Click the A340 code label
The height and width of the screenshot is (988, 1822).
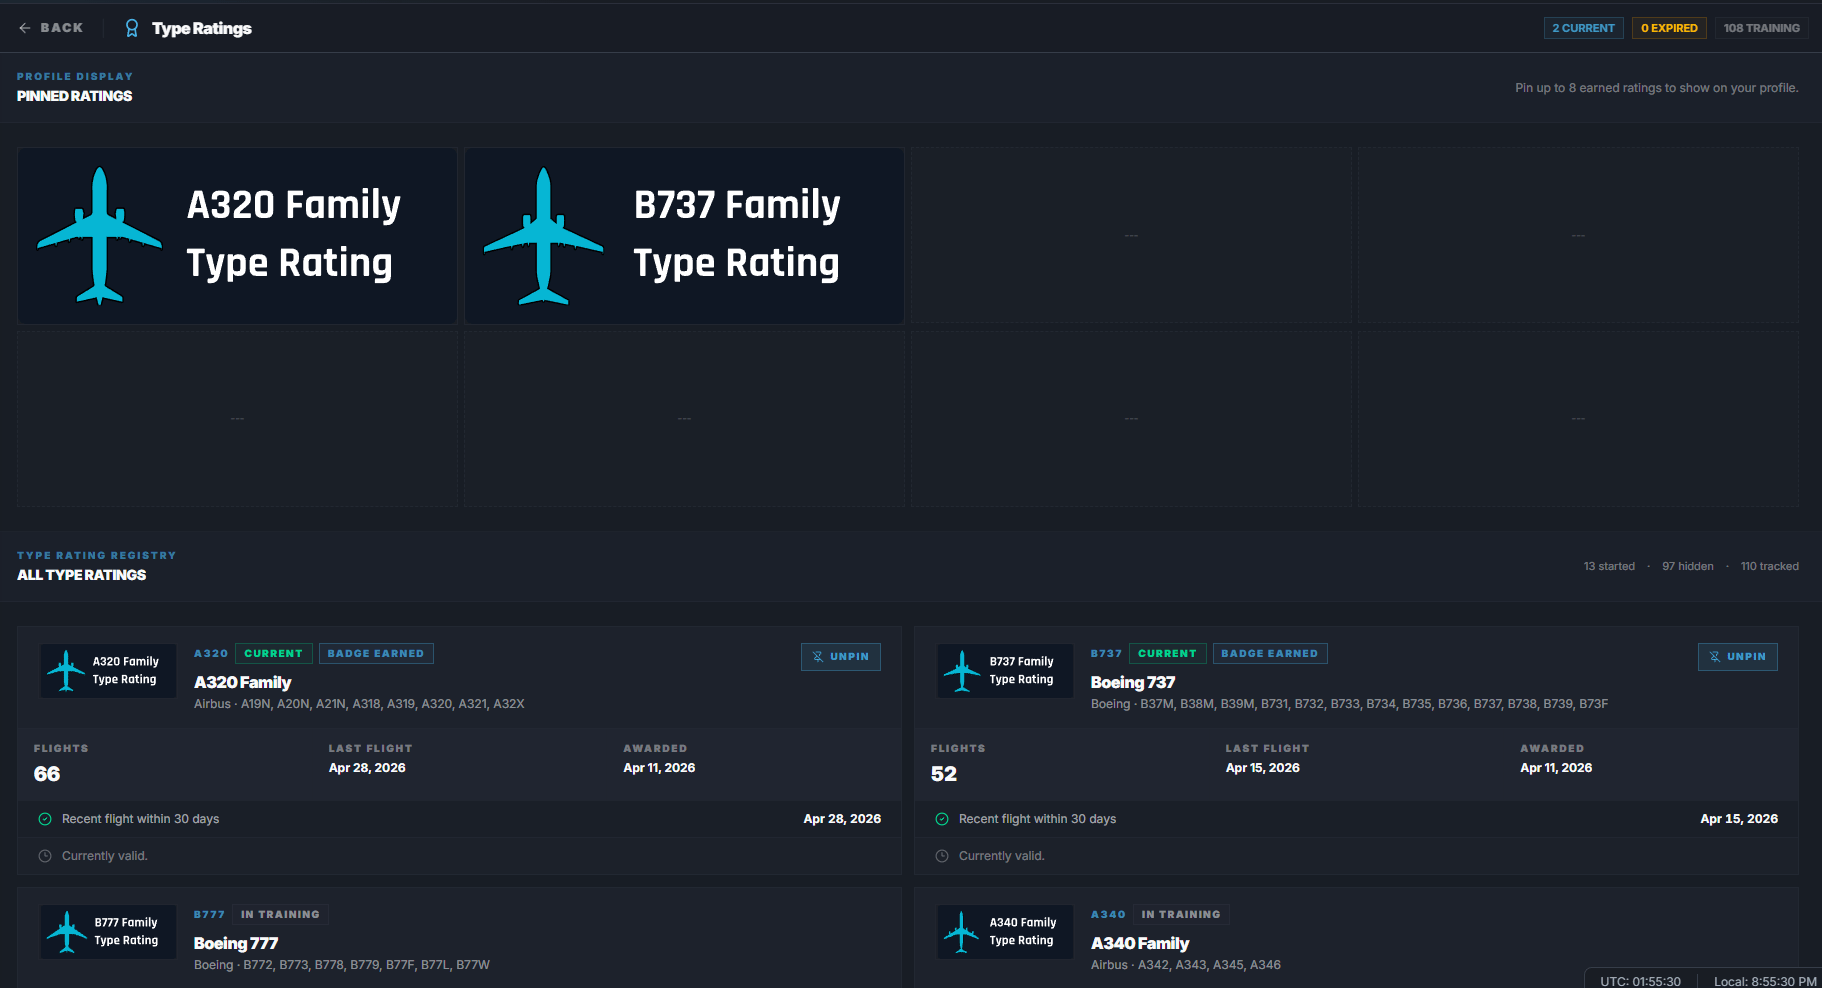1108,915
